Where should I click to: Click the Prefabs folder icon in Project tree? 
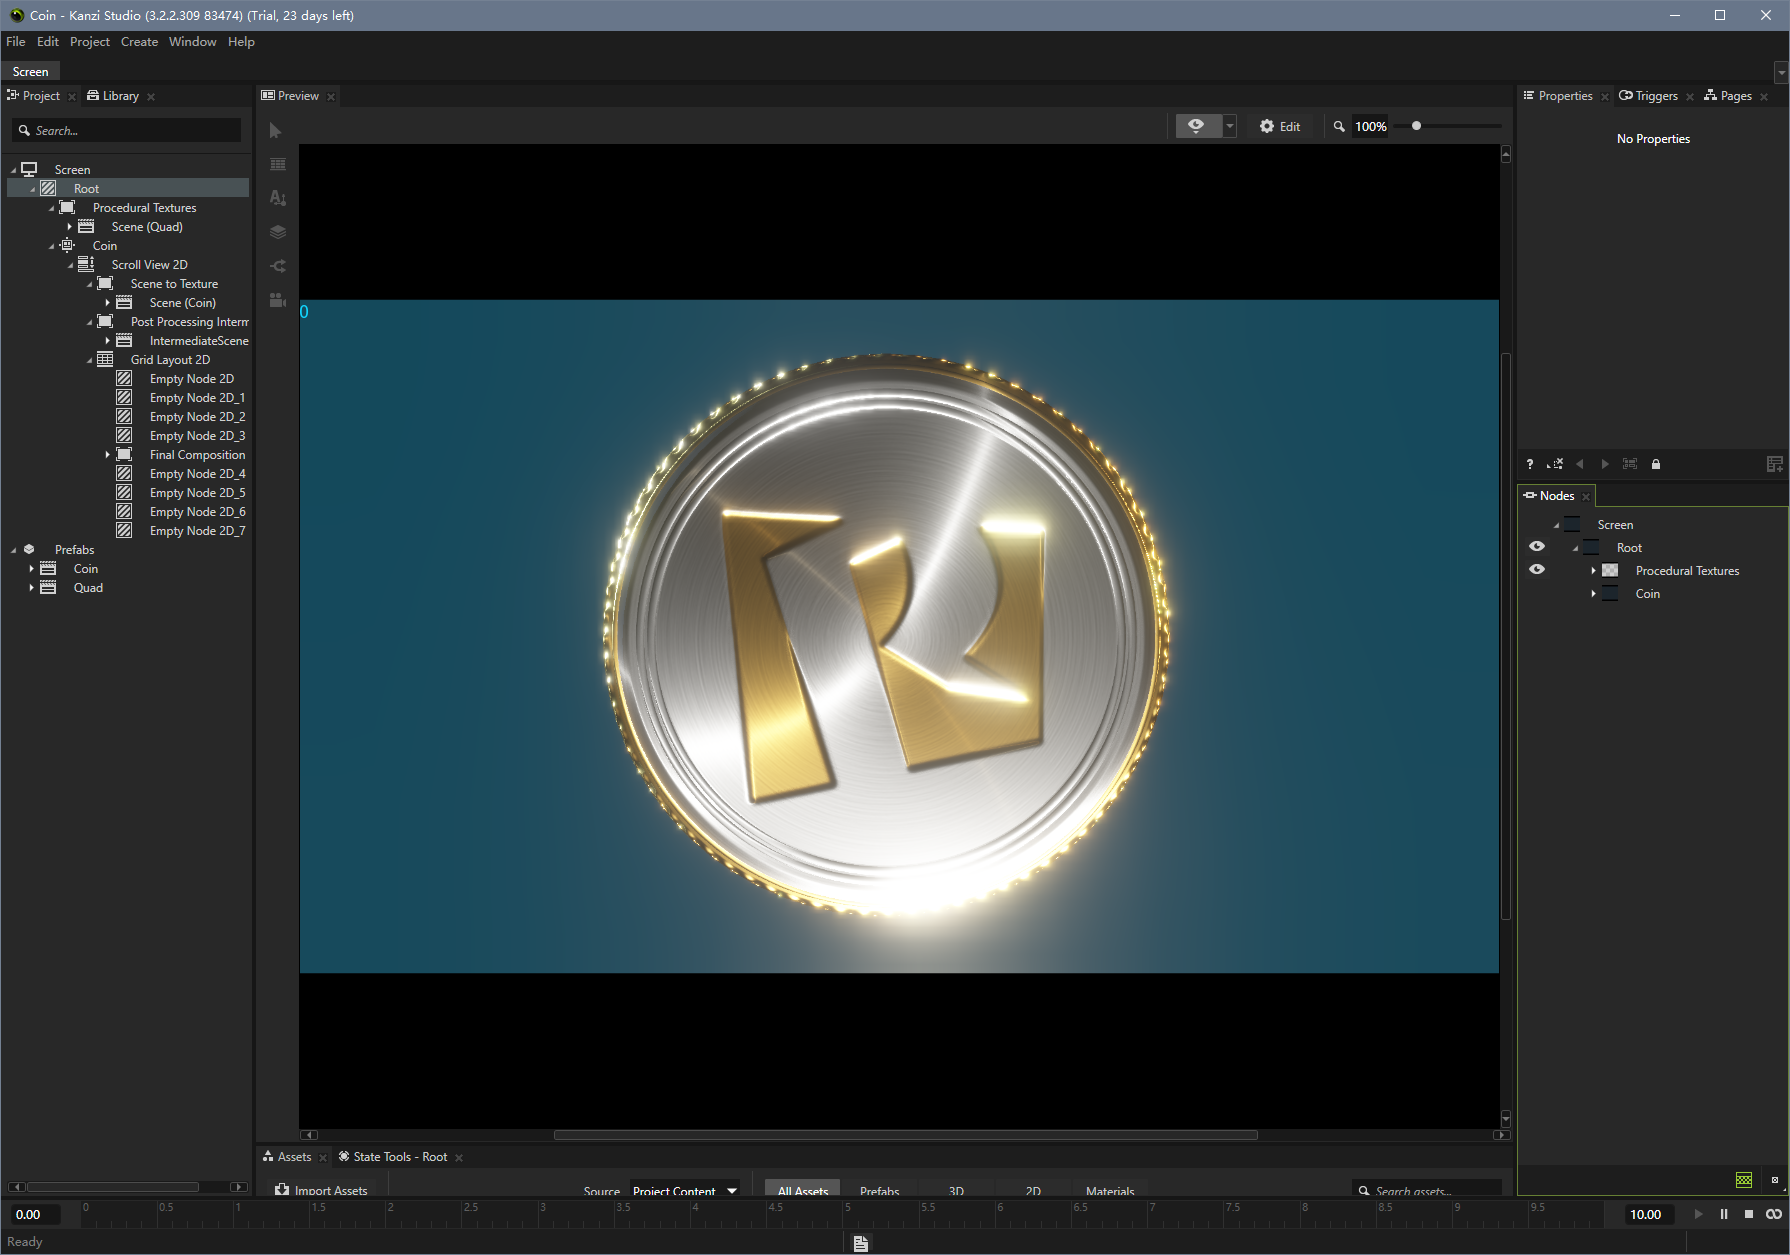pyautogui.click(x=29, y=549)
